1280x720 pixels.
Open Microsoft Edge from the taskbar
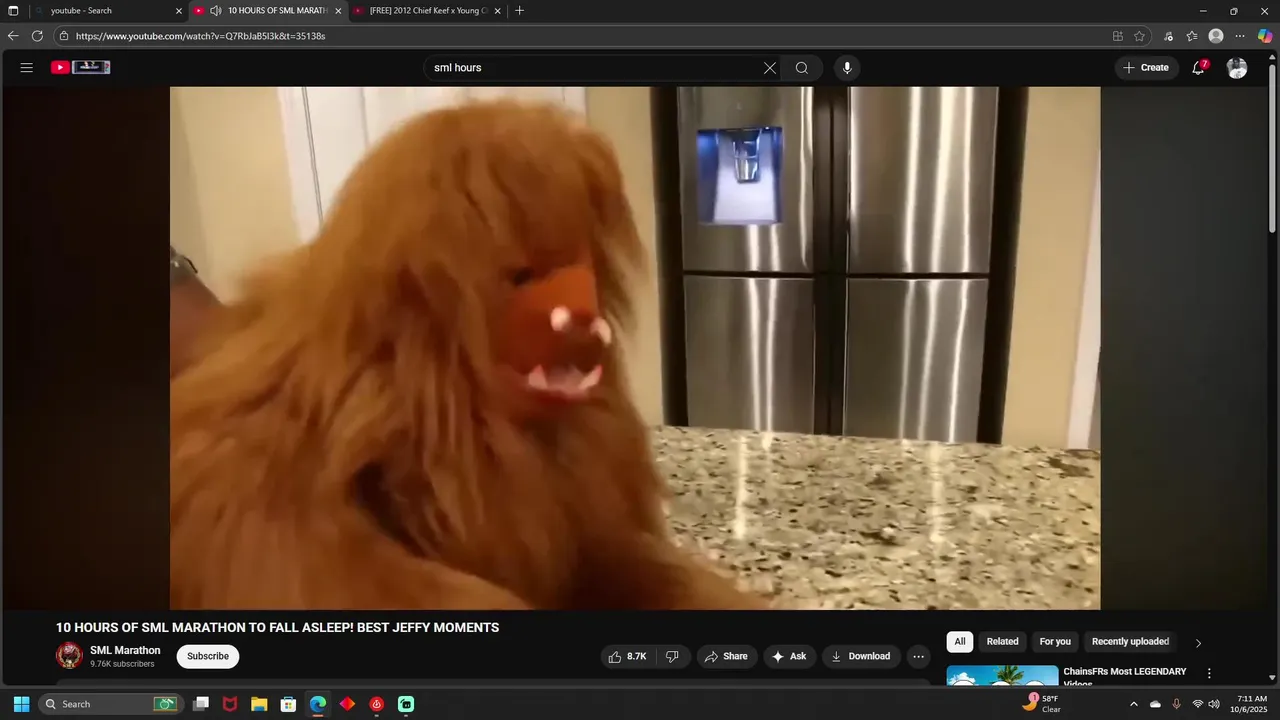[318, 704]
